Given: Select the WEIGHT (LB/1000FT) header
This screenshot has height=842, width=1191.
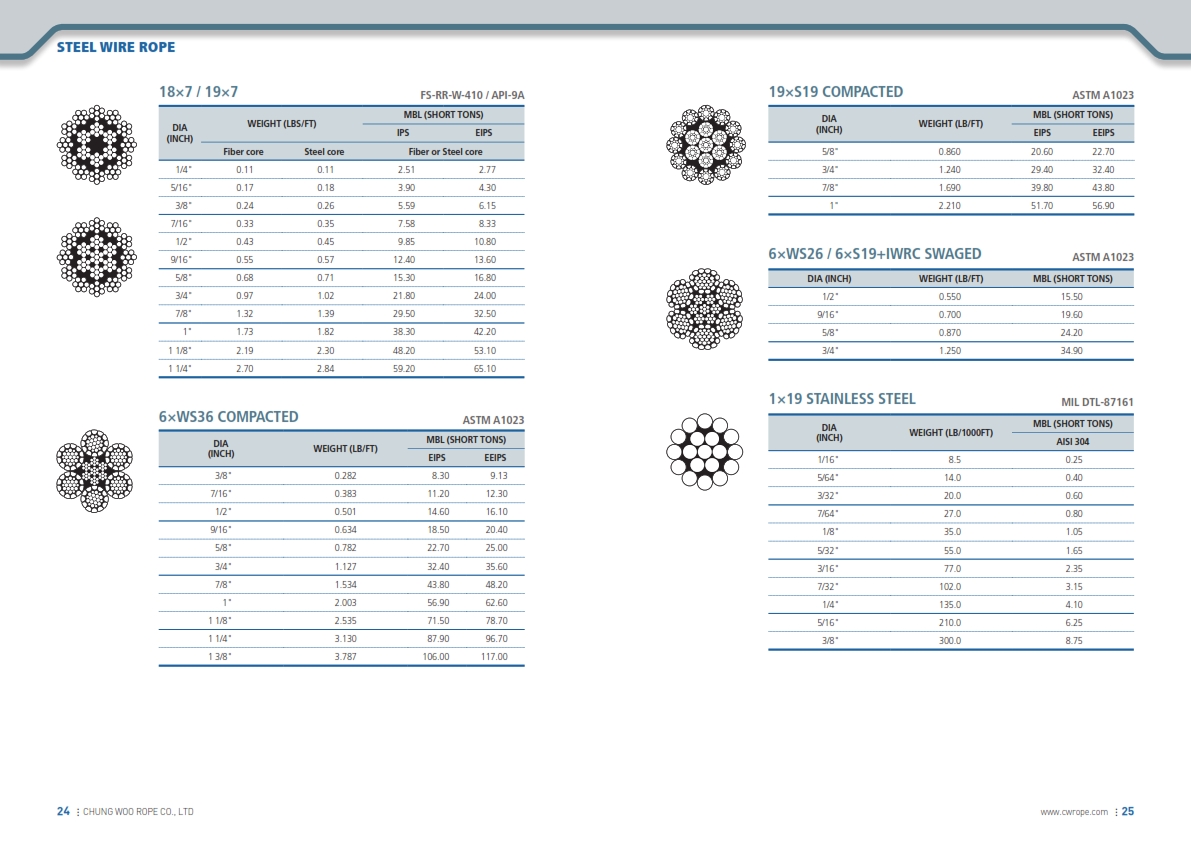Looking at the screenshot, I should pyautogui.click(x=951, y=433).
